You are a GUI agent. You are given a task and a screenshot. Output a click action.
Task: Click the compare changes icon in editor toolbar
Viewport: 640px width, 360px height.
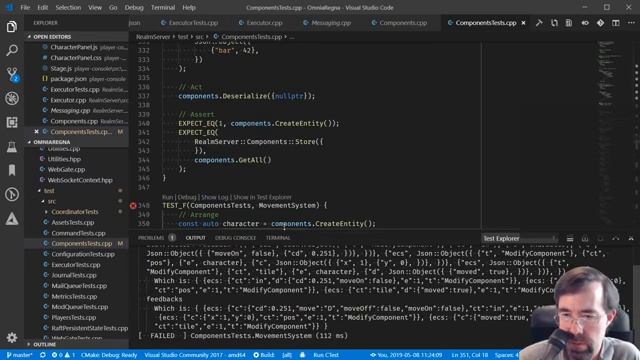[554, 23]
